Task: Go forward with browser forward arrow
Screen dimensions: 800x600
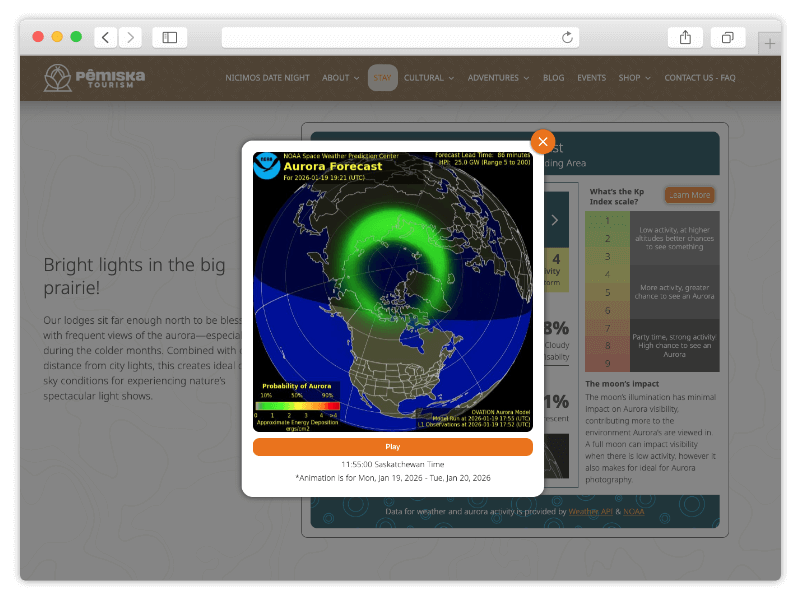Action: [x=130, y=38]
